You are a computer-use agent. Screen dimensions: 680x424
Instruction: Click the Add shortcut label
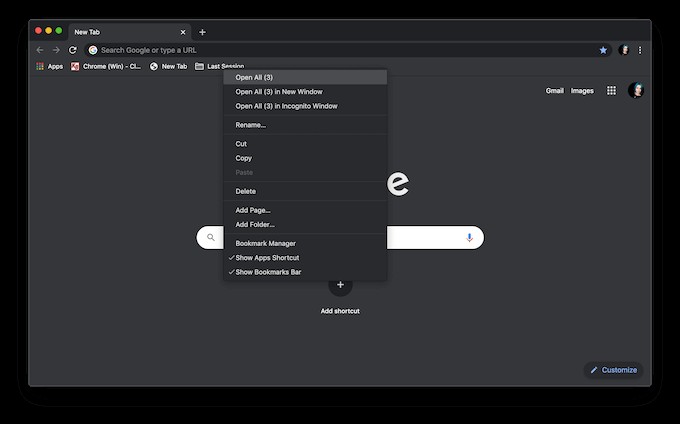340,311
